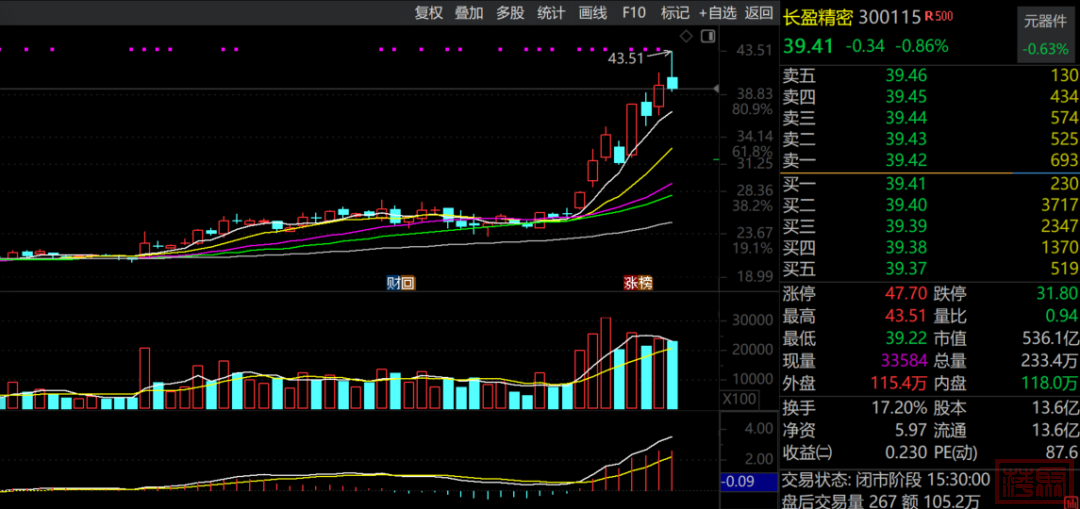Toggle +自选 to add to watchlist
The height and width of the screenshot is (509, 1080).
718,13
